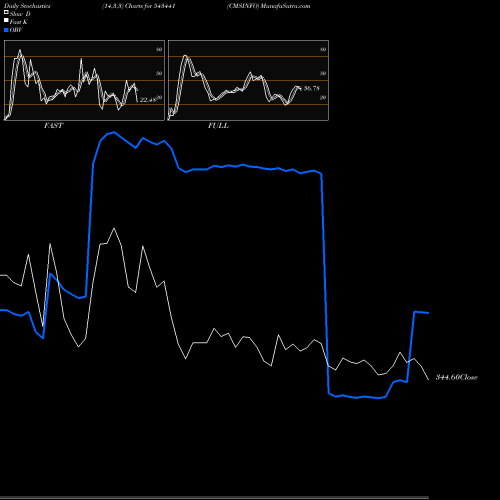Click the 50 axis label in FULL chart
Screen dimensions: 500x500
(323, 73)
